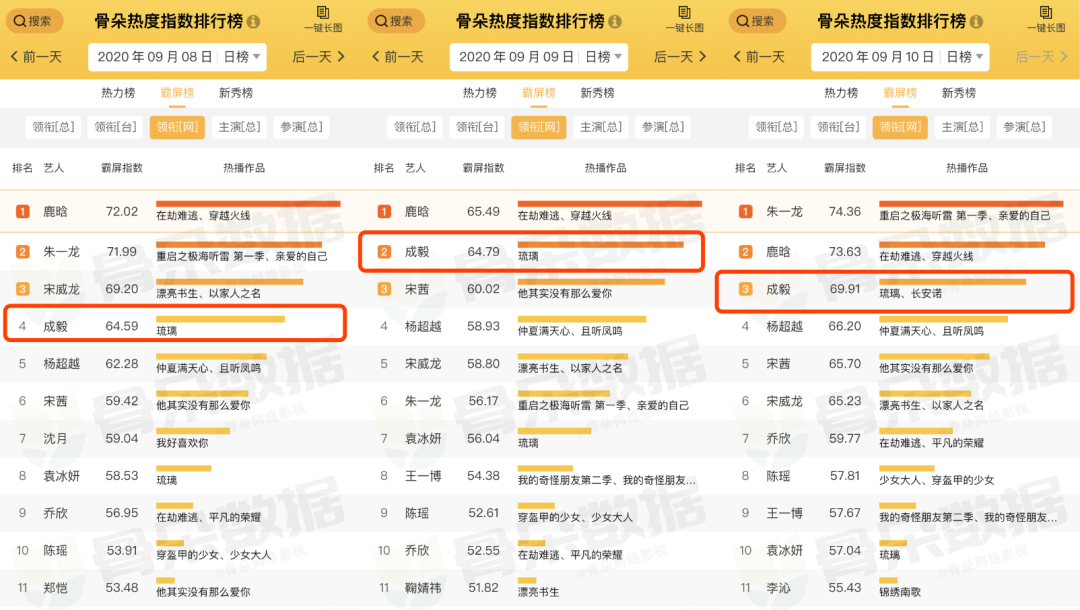The image size is (1080, 610).
Task: Select 霸屏榜 tab in 09月09日 panel
Action: [x=539, y=93]
